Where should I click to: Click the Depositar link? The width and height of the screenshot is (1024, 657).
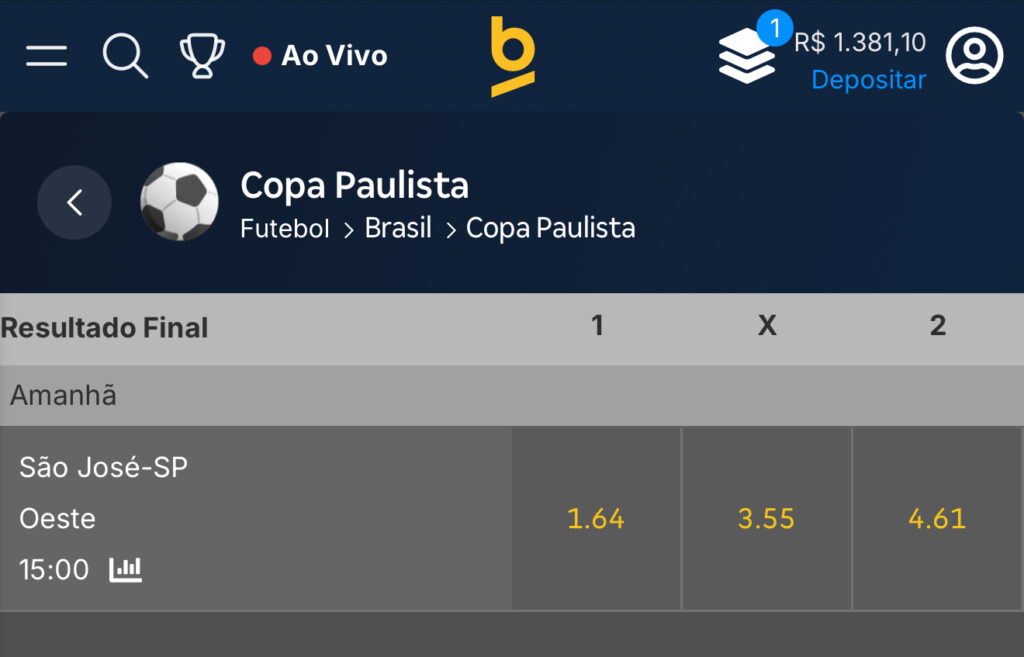(x=868, y=80)
